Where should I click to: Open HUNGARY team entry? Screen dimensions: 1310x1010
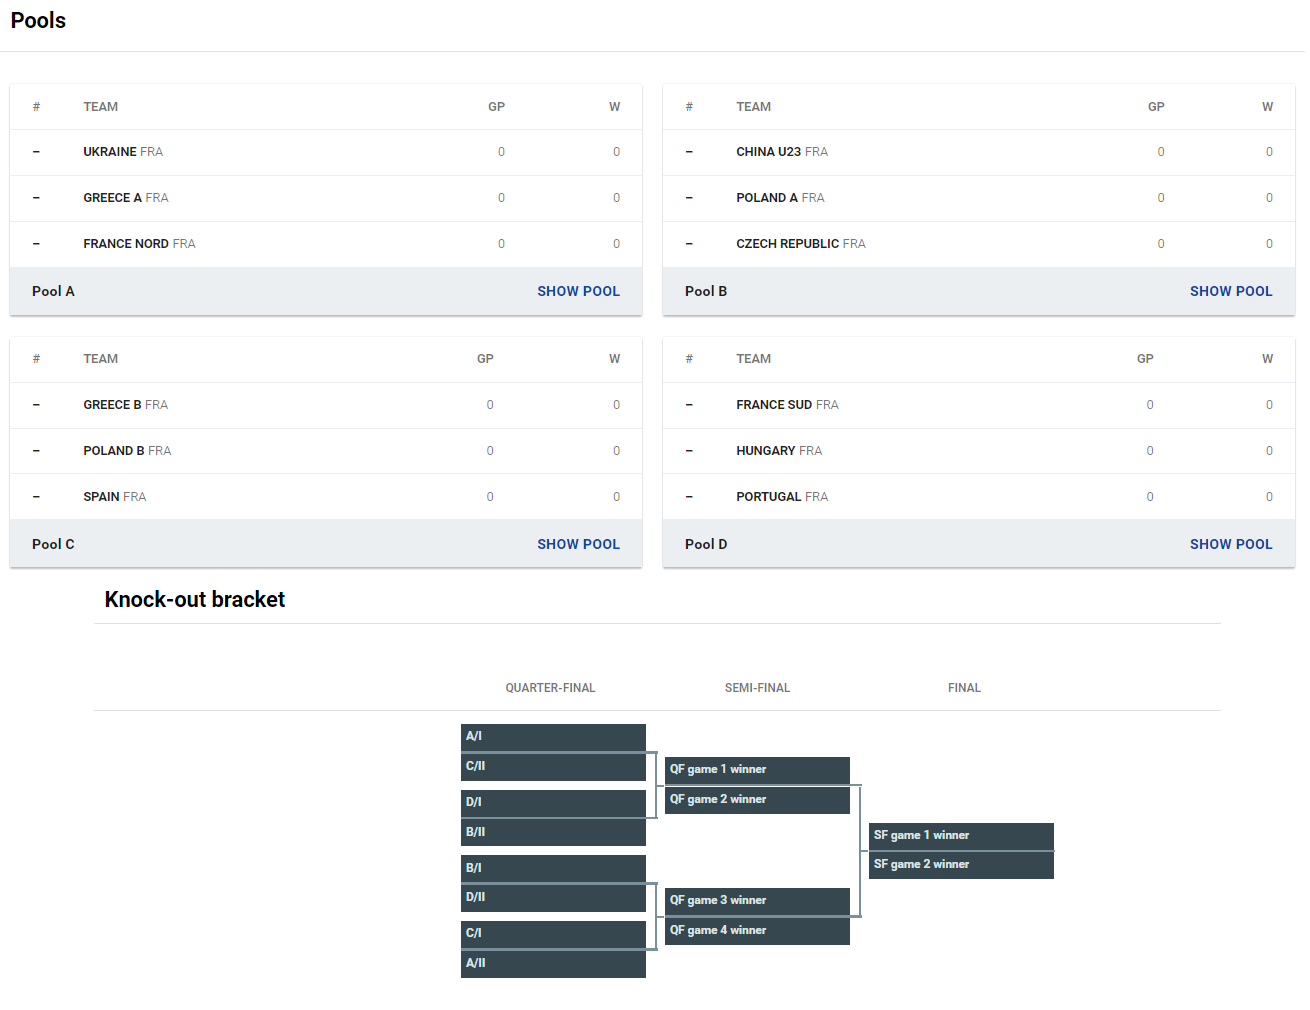tap(979, 451)
